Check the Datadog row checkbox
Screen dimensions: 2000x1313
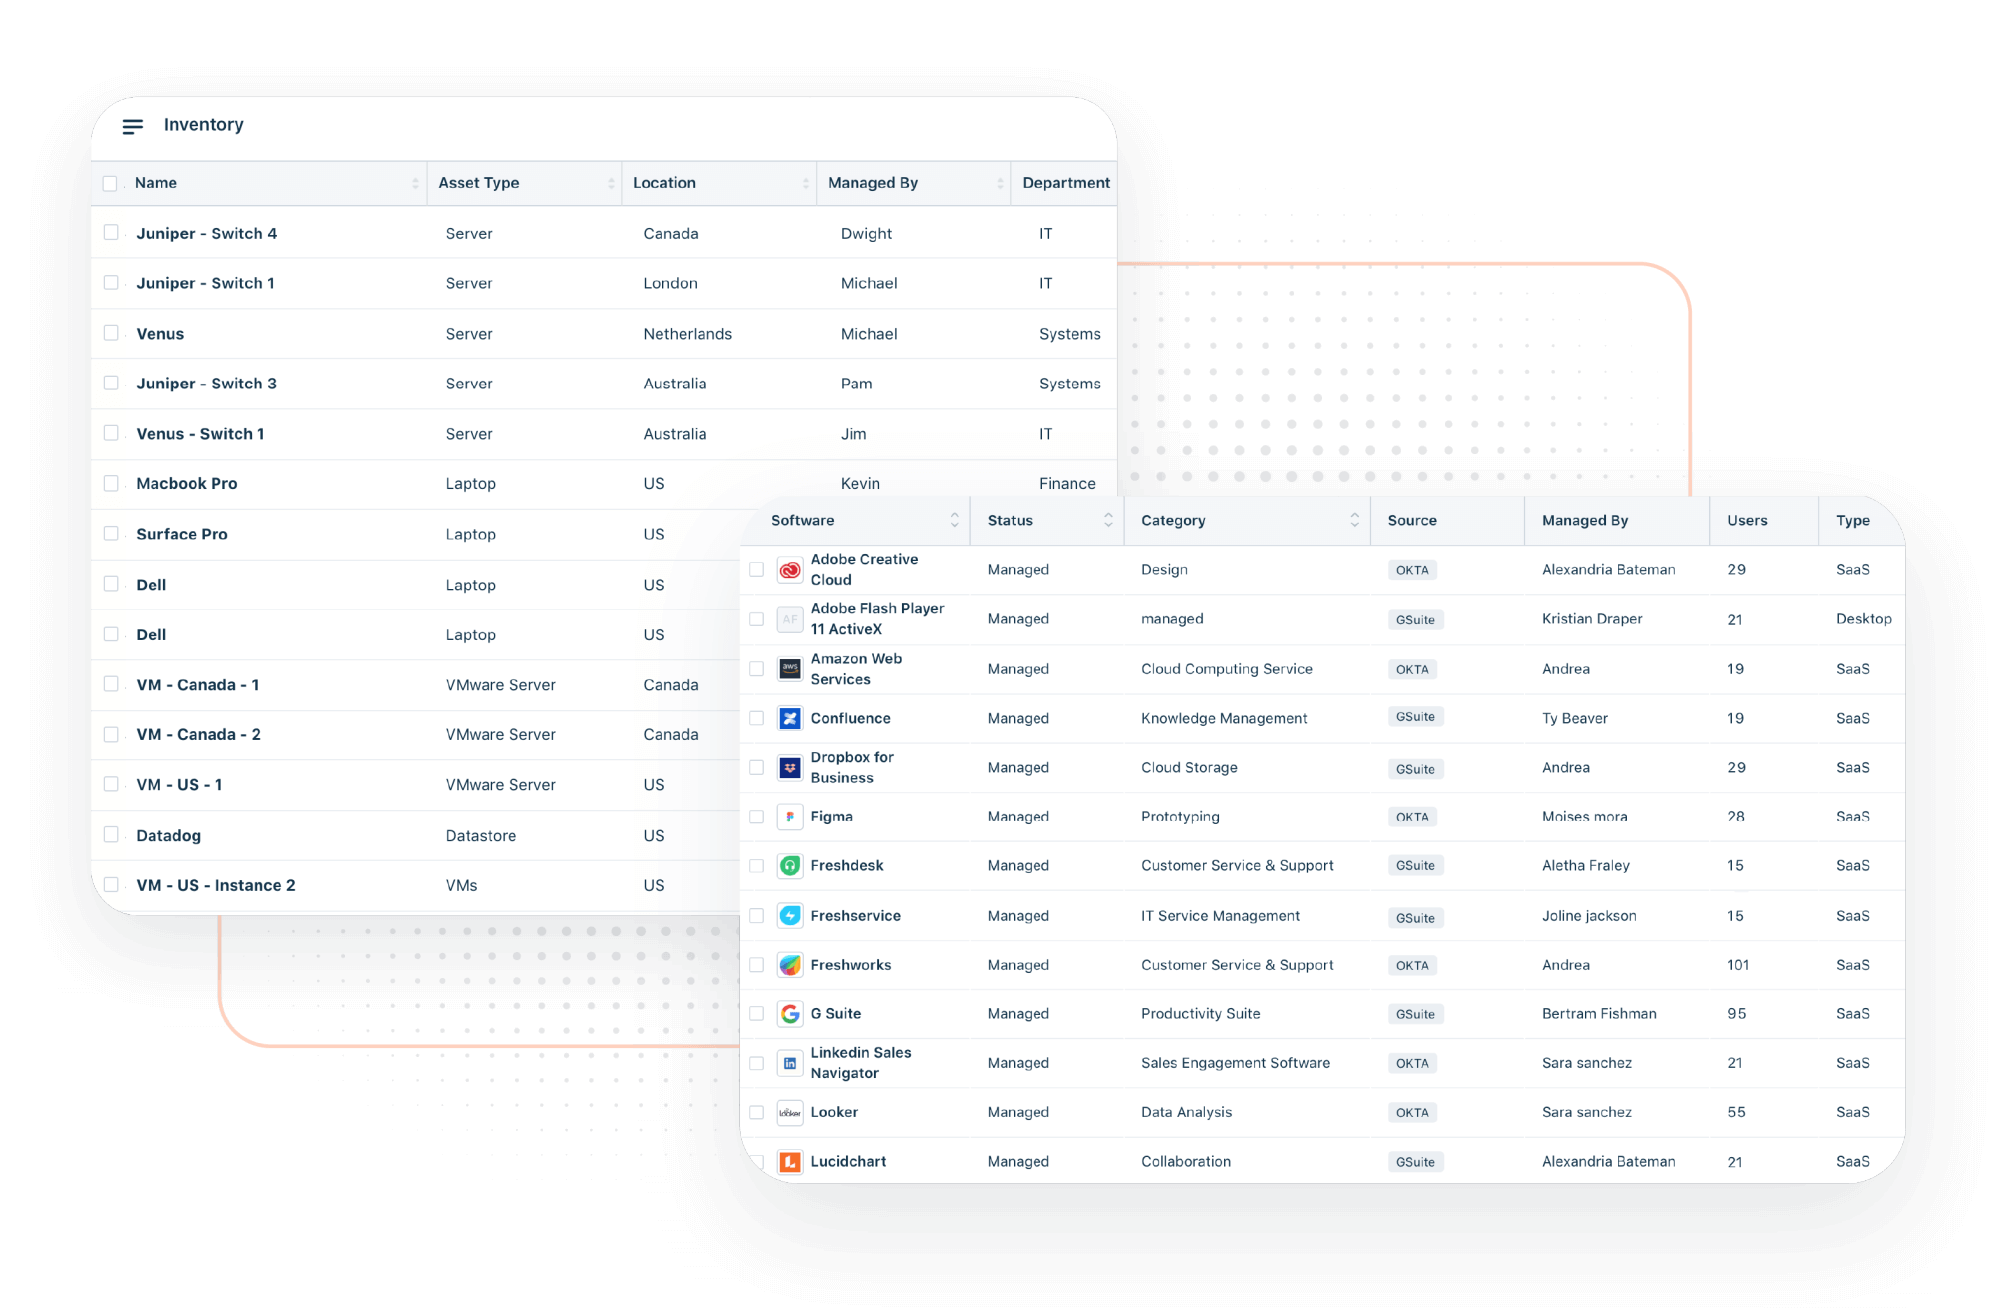click(111, 835)
